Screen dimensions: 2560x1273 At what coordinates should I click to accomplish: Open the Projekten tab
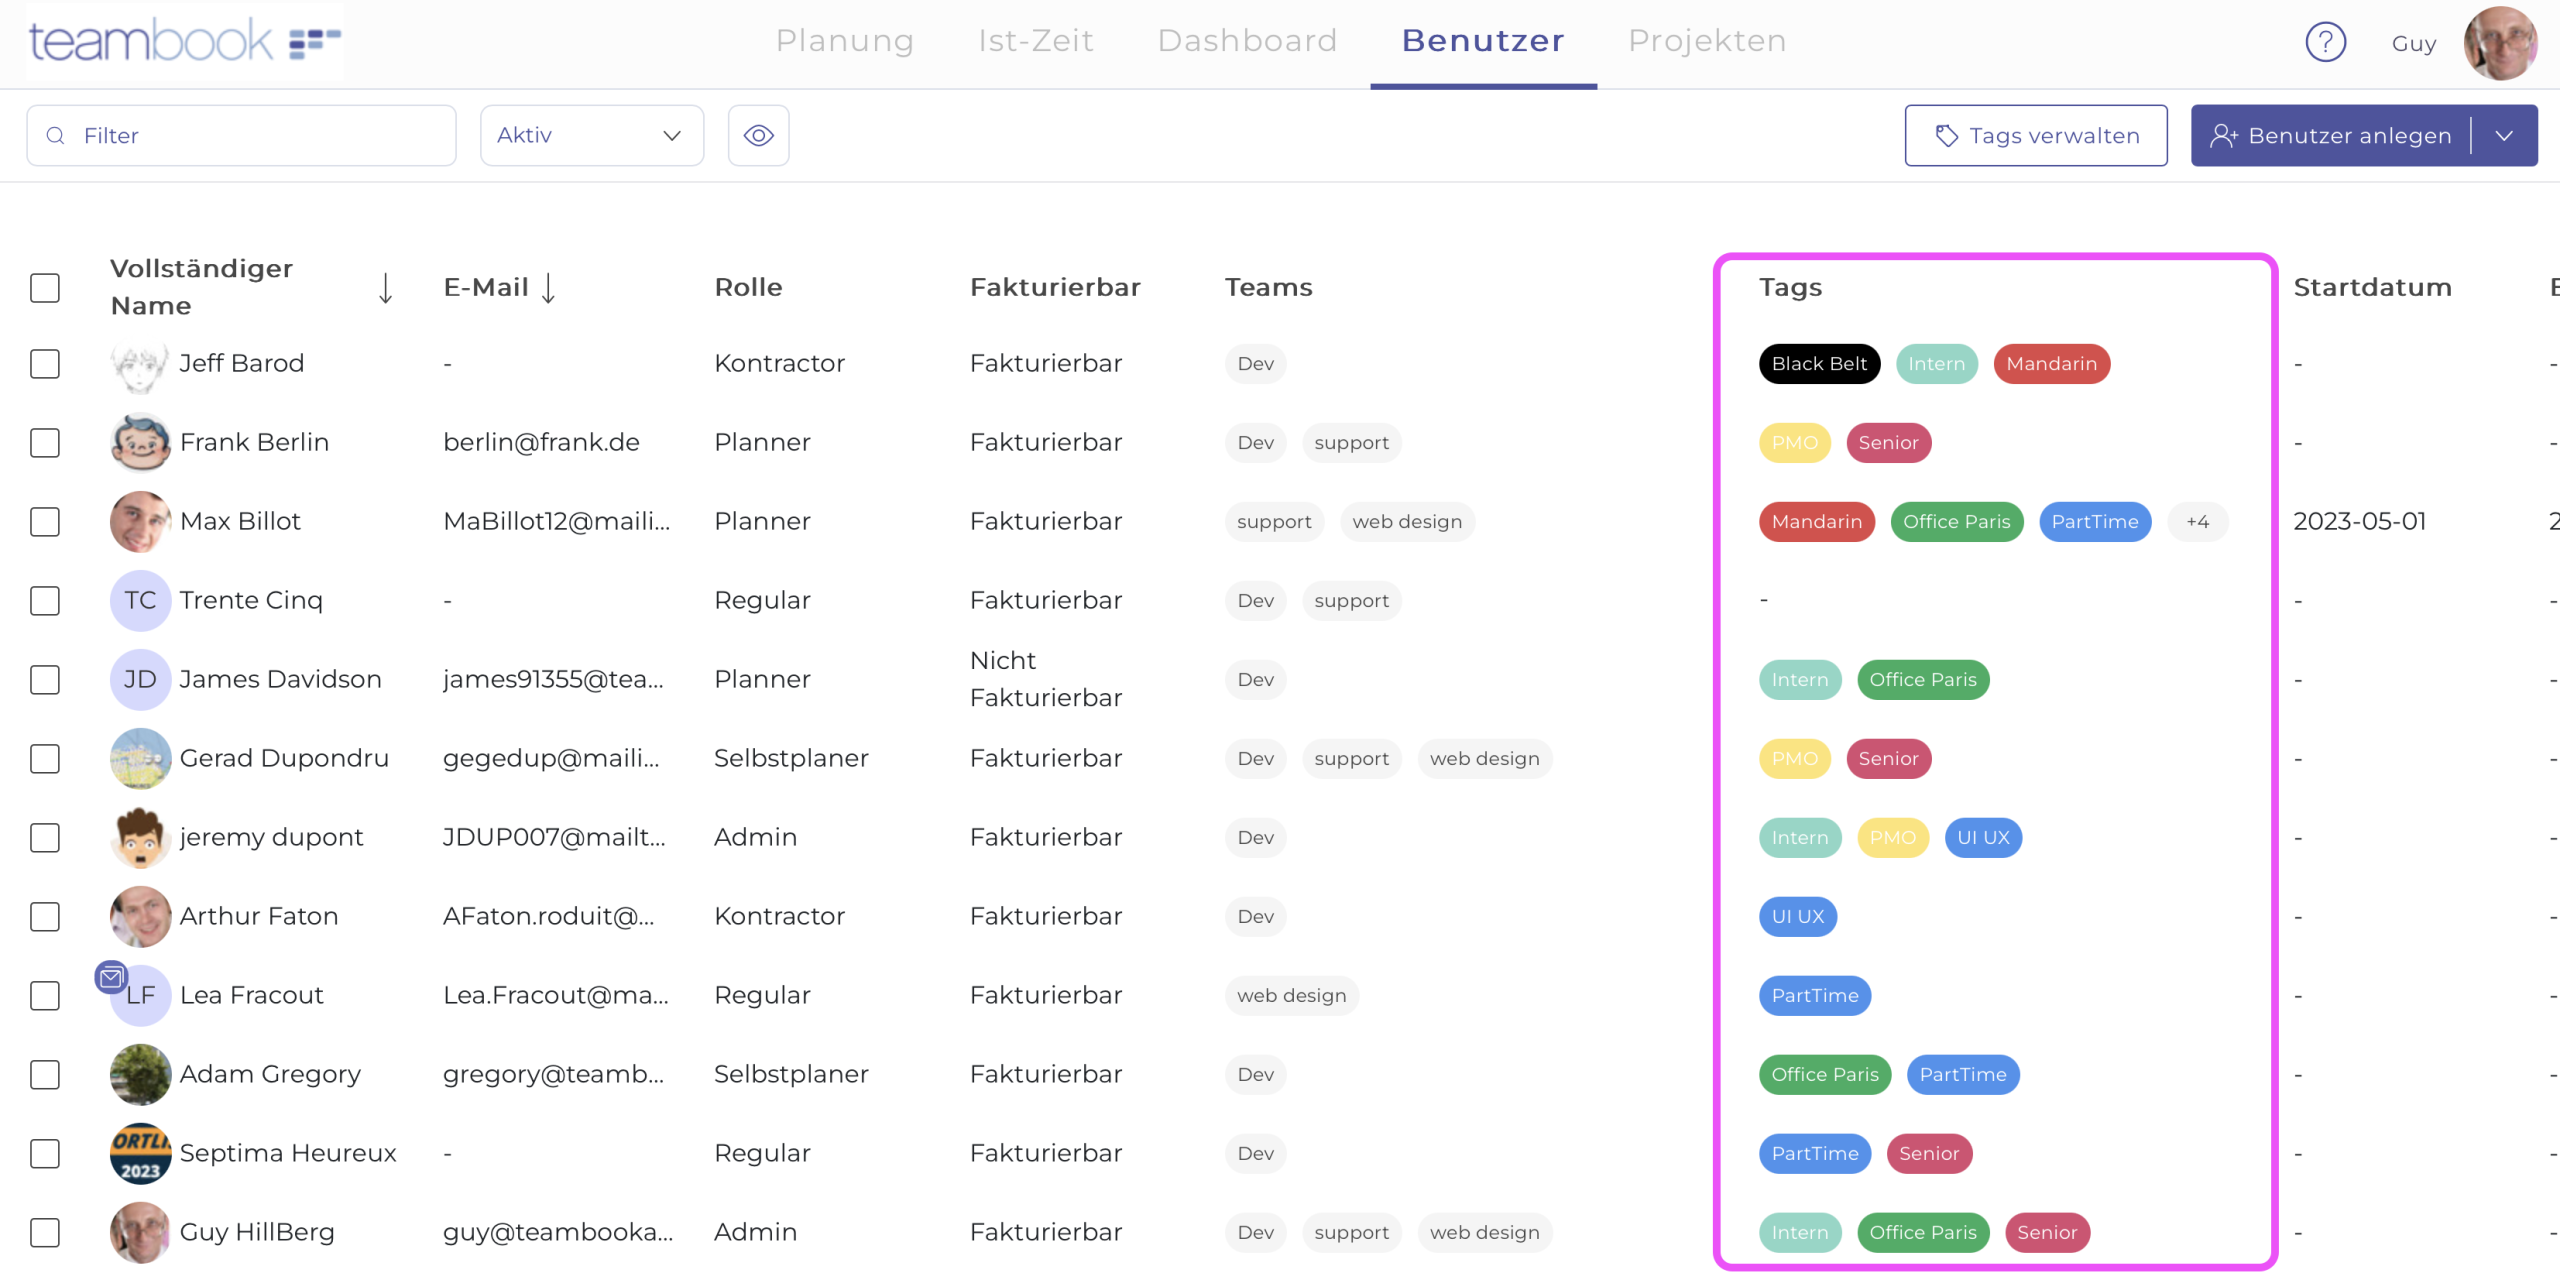(1707, 41)
